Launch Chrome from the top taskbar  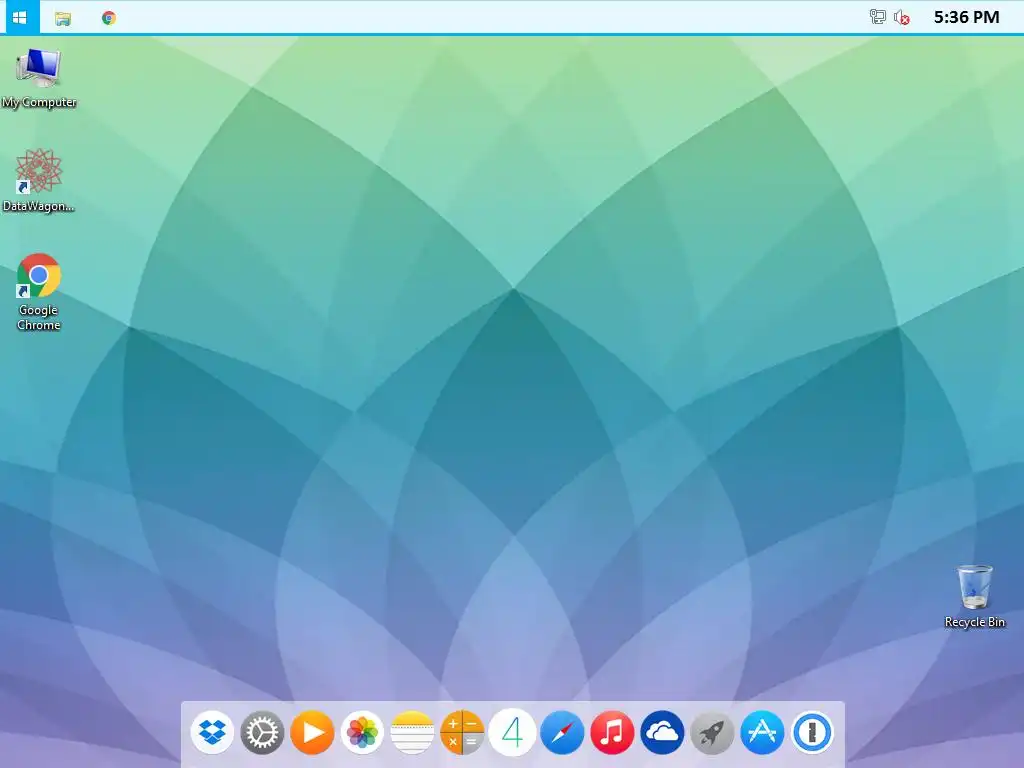pyautogui.click(x=109, y=18)
